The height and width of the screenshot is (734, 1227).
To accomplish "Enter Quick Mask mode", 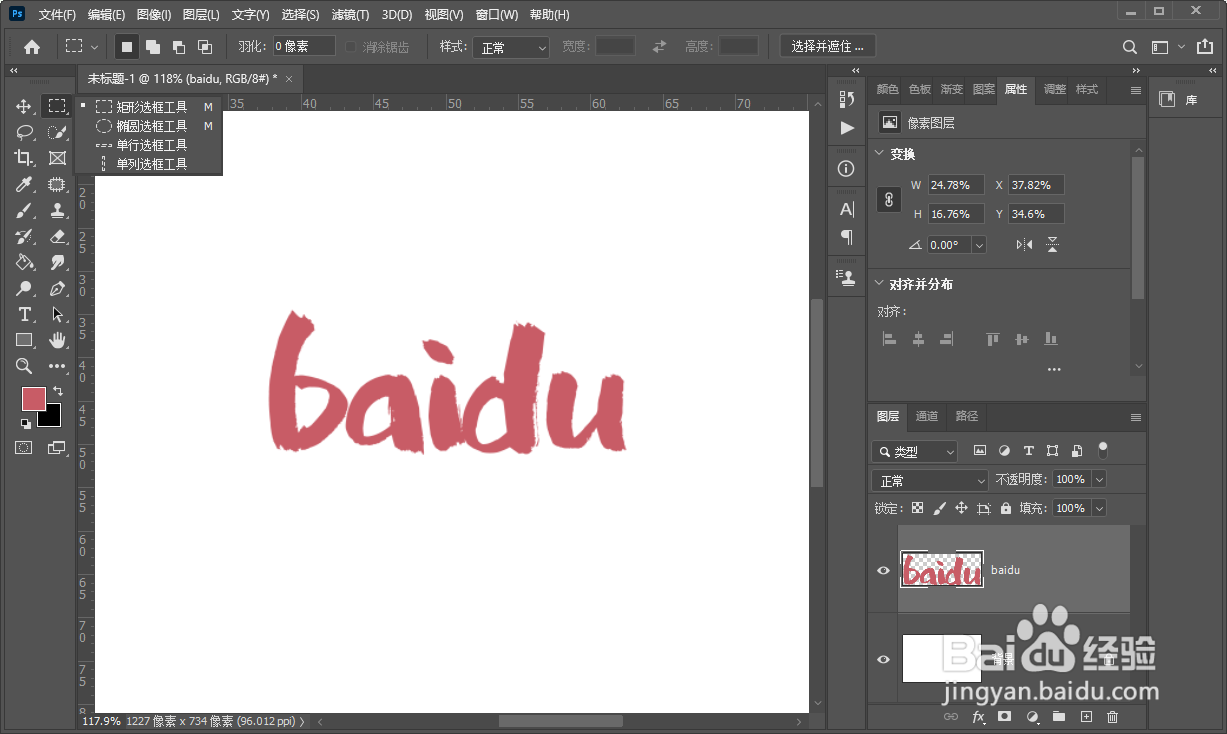I will tap(24, 448).
